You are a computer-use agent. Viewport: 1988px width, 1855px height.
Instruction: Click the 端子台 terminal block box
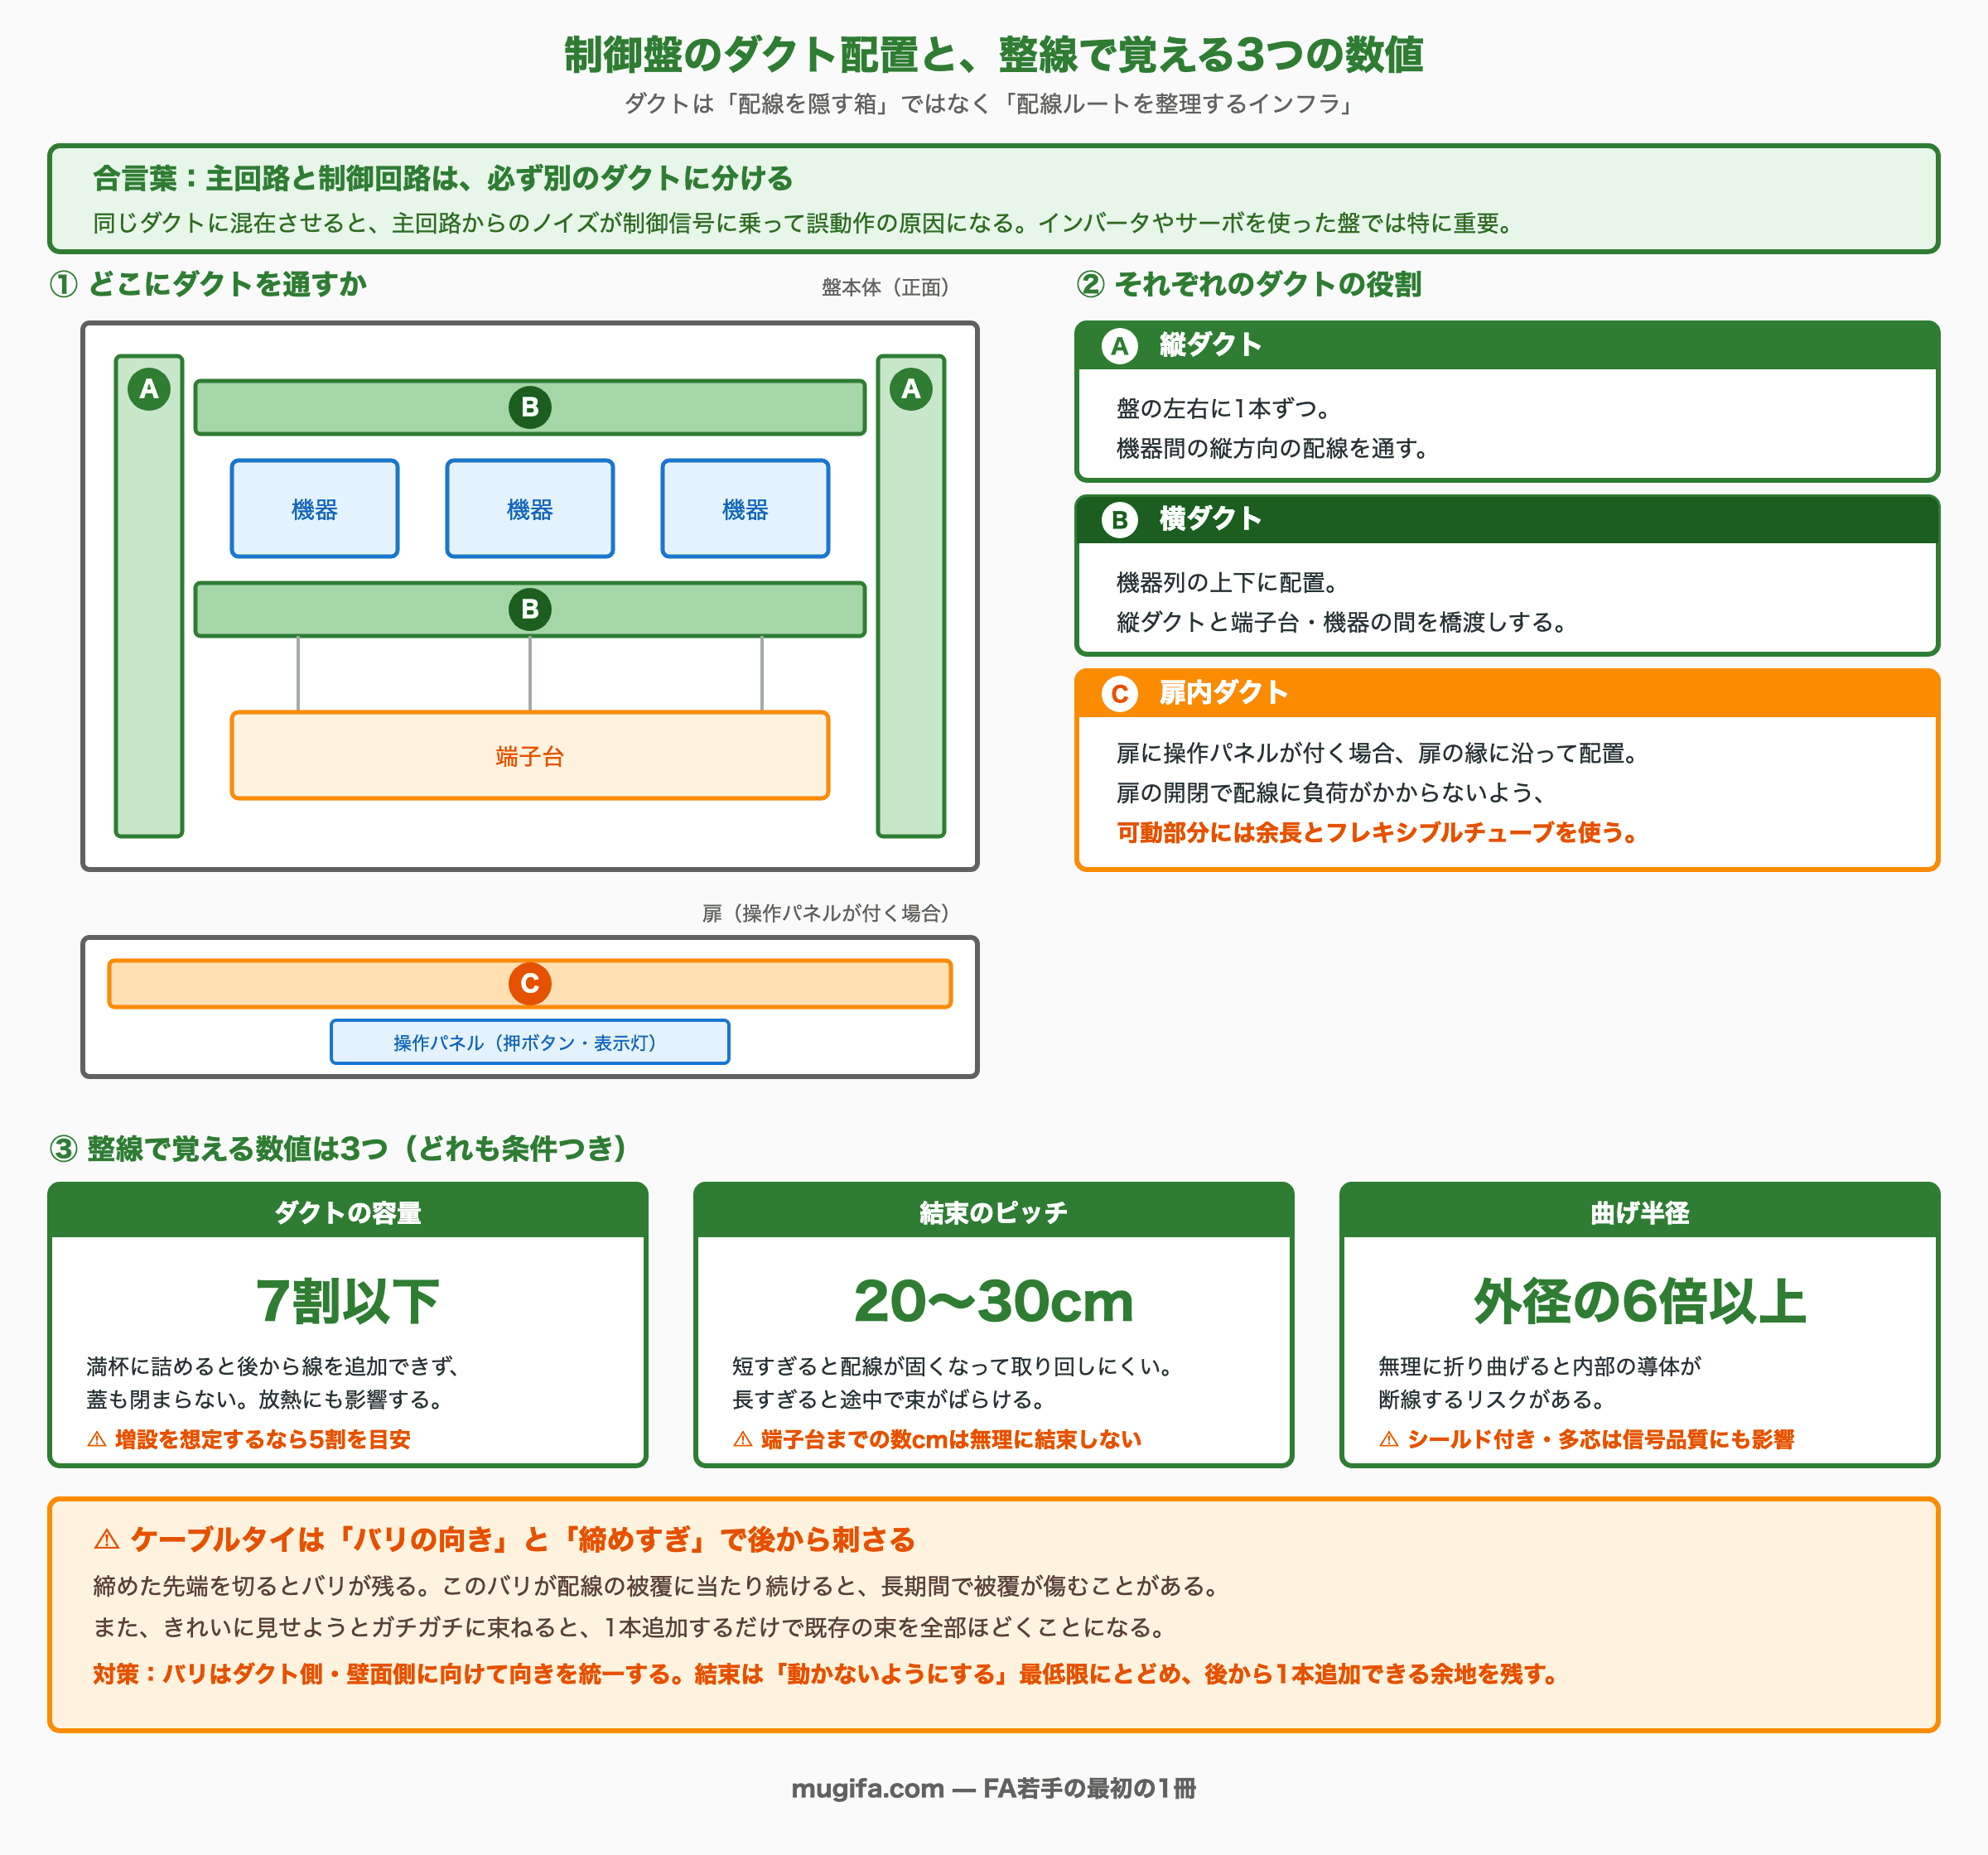pyautogui.click(x=530, y=756)
